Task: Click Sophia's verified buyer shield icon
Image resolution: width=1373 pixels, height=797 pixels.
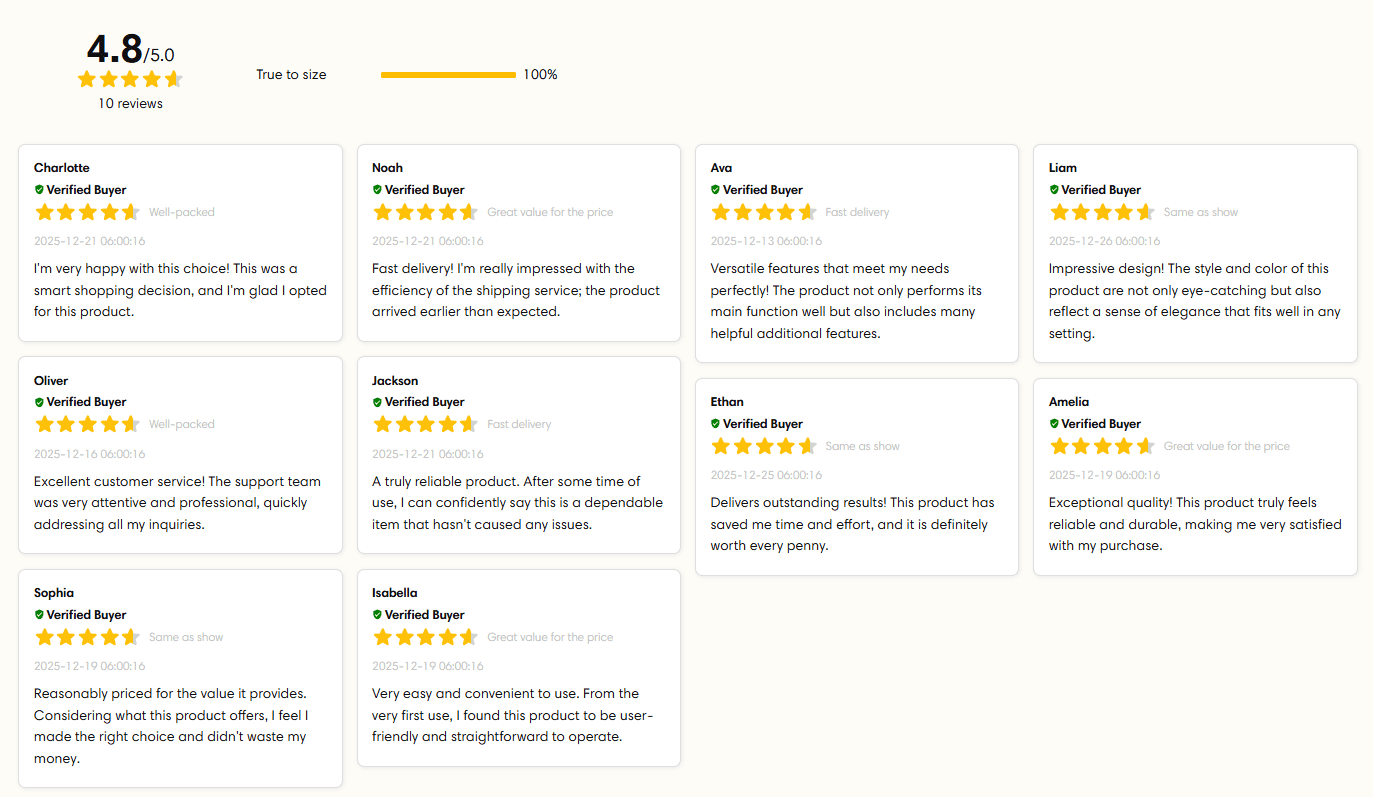Action: click(x=39, y=615)
